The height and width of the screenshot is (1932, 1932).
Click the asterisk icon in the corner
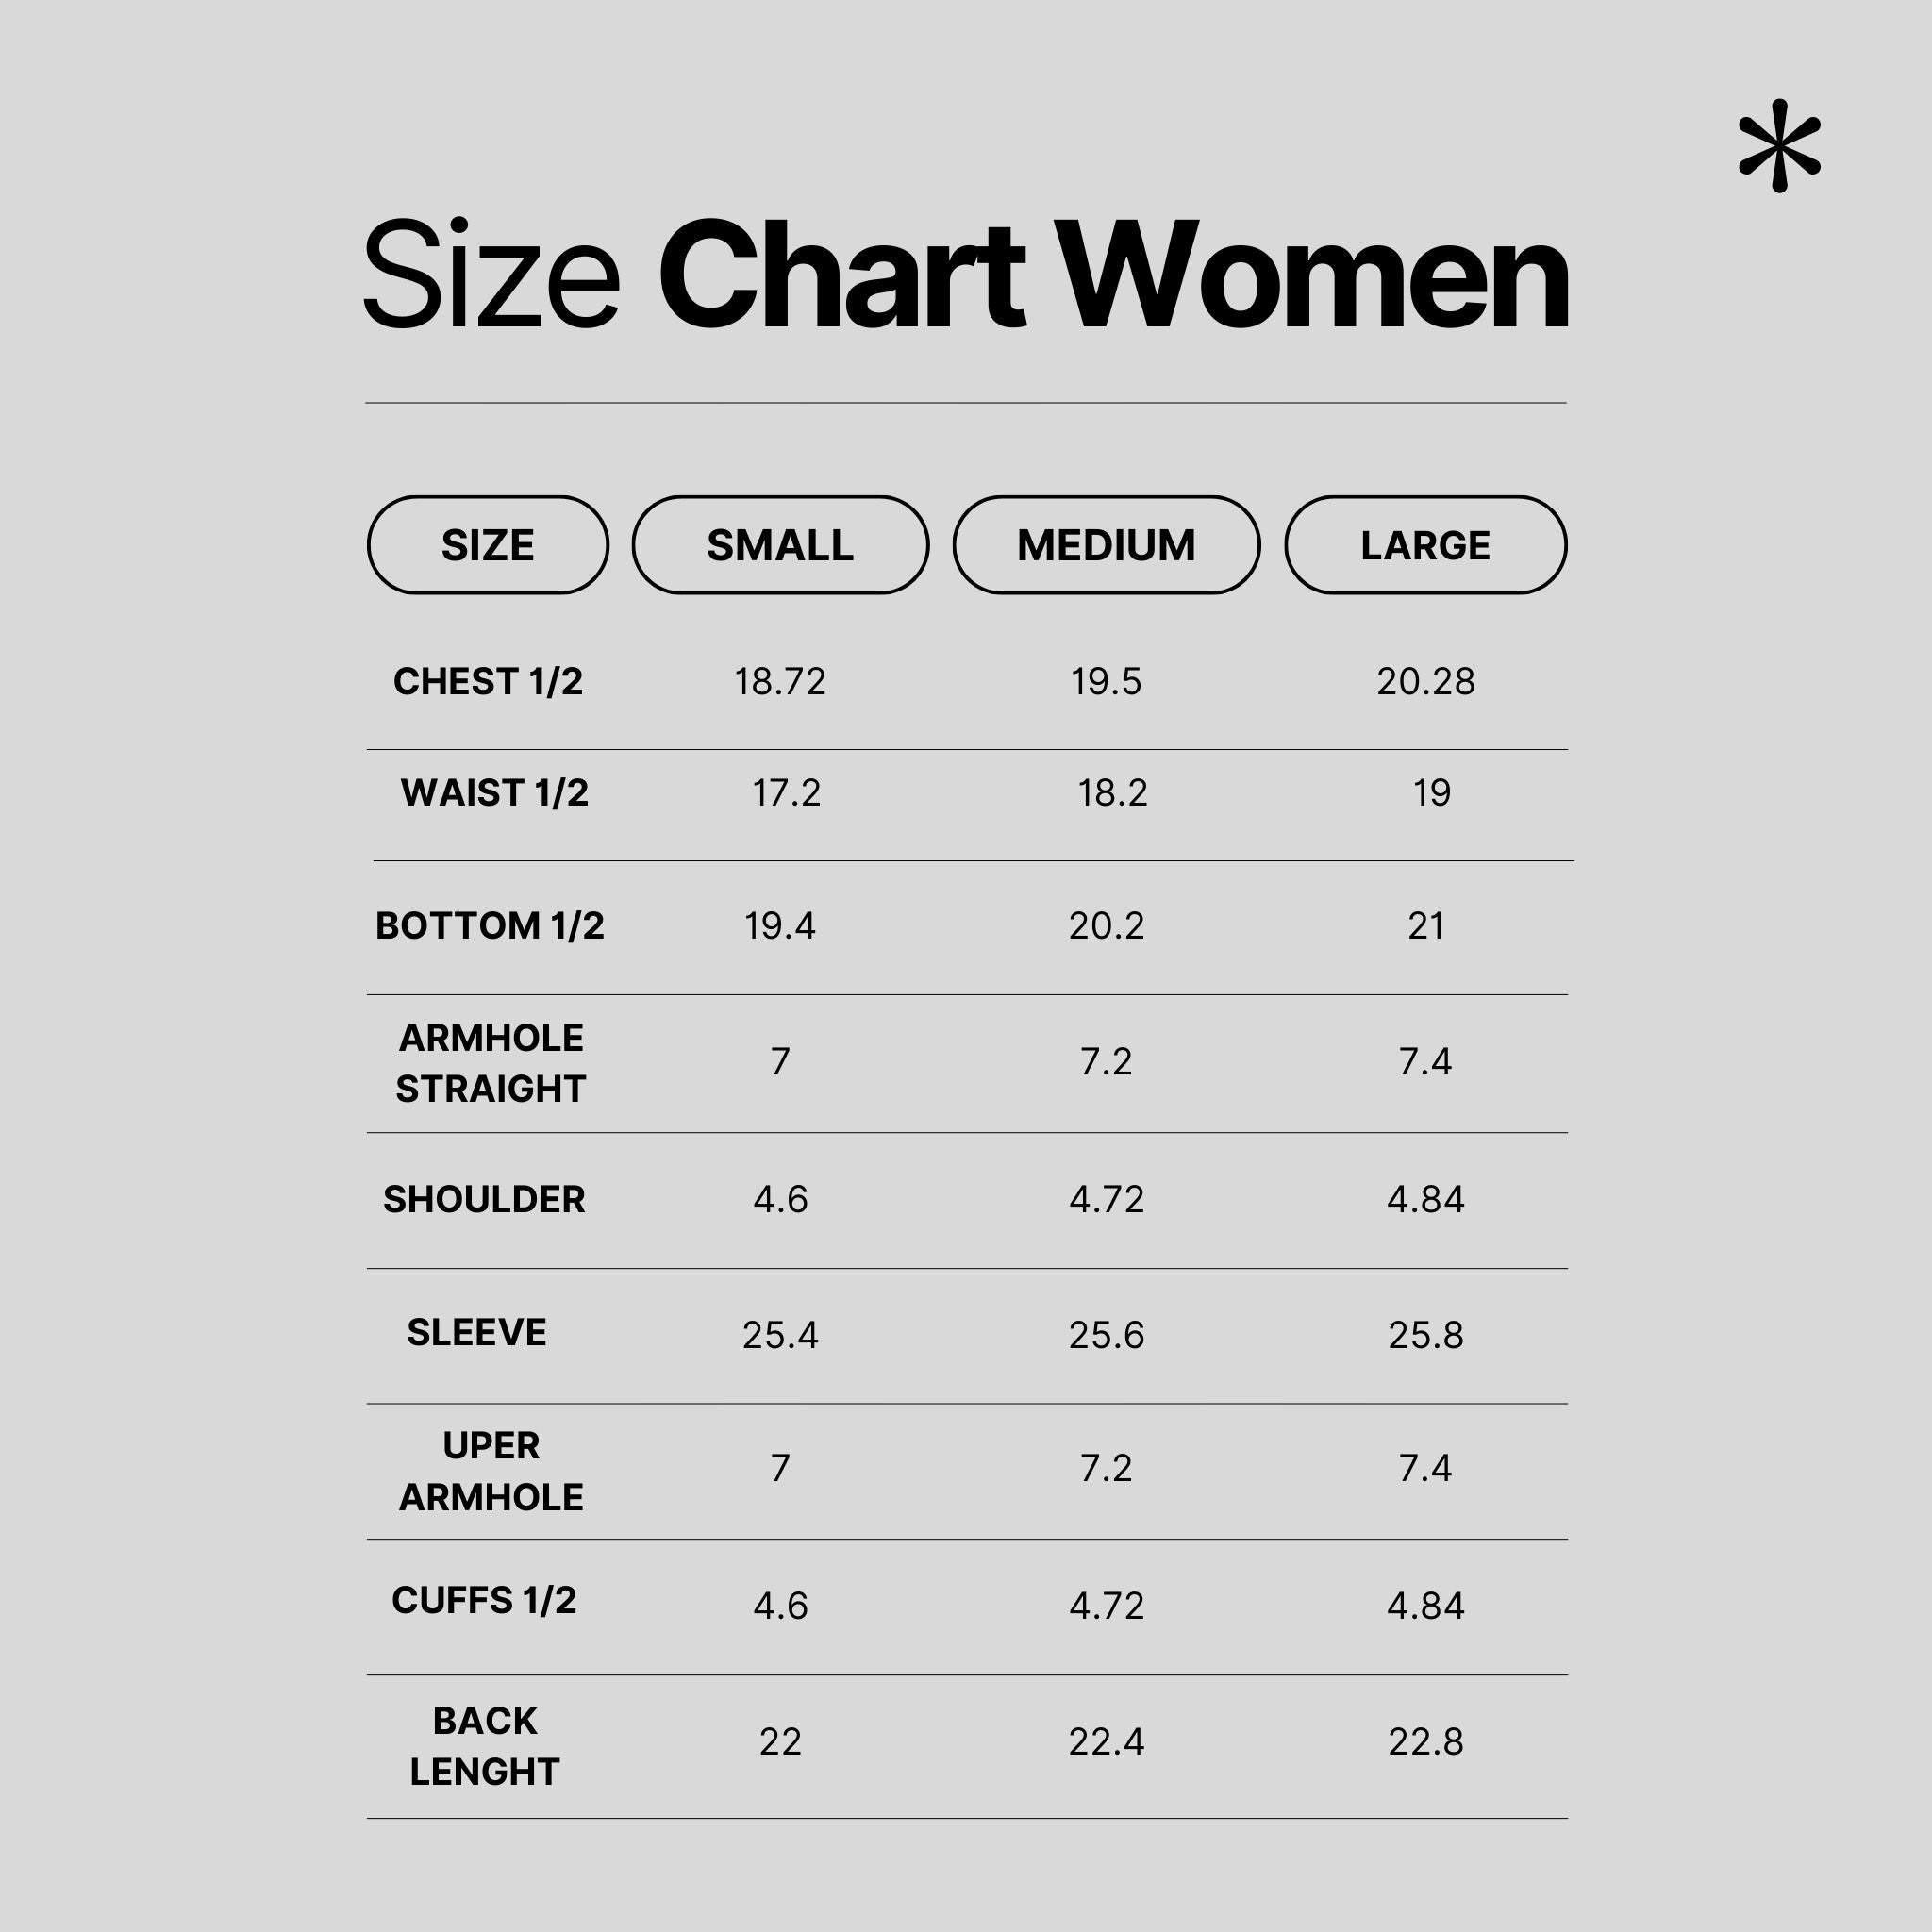point(1779,145)
